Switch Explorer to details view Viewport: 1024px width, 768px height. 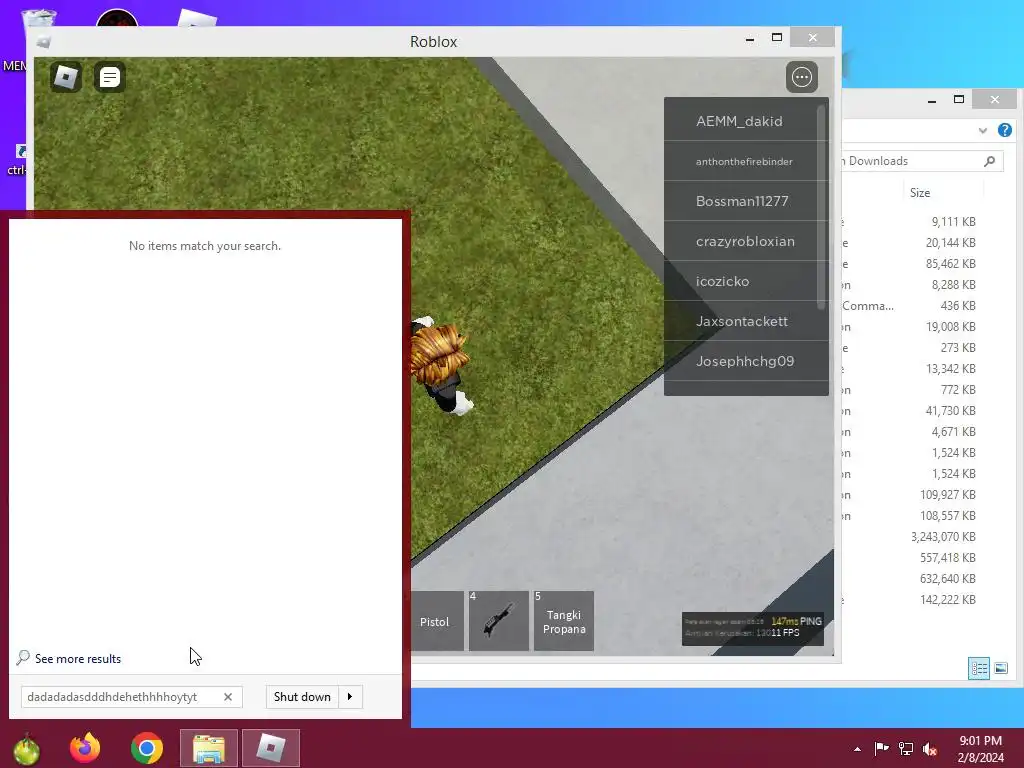click(x=979, y=668)
